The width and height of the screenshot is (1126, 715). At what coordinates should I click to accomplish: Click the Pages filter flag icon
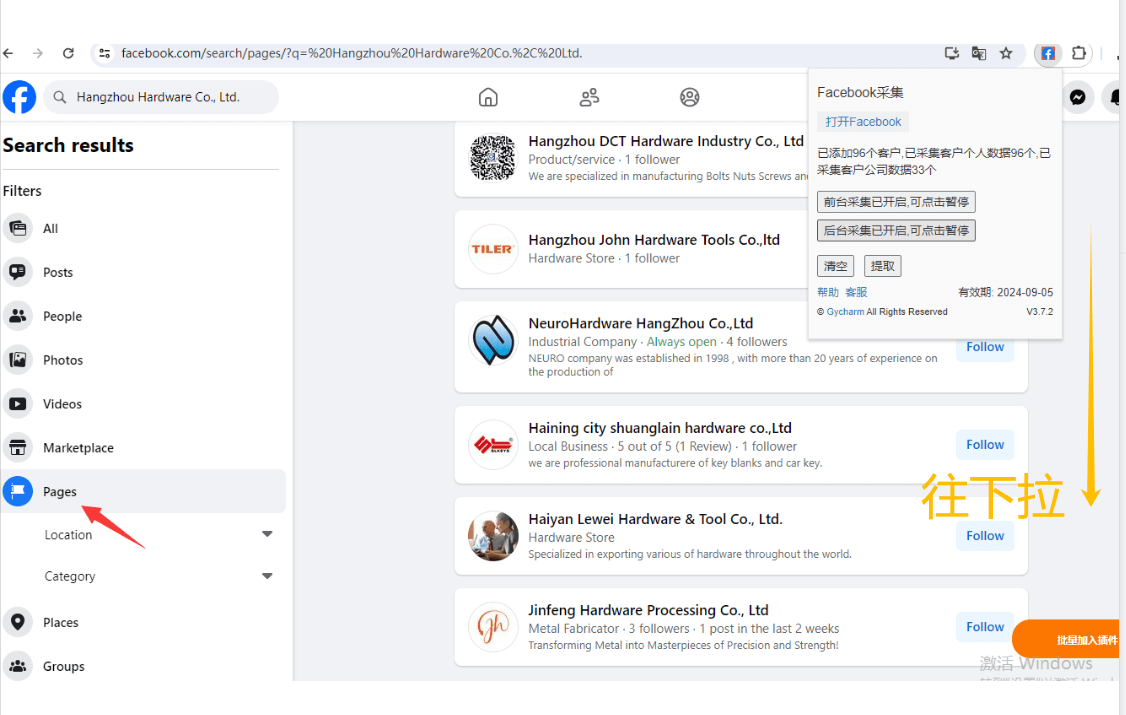tap(18, 491)
